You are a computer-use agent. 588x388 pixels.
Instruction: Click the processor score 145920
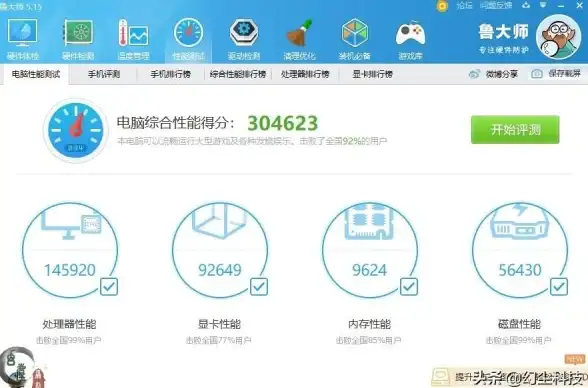click(x=70, y=270)
